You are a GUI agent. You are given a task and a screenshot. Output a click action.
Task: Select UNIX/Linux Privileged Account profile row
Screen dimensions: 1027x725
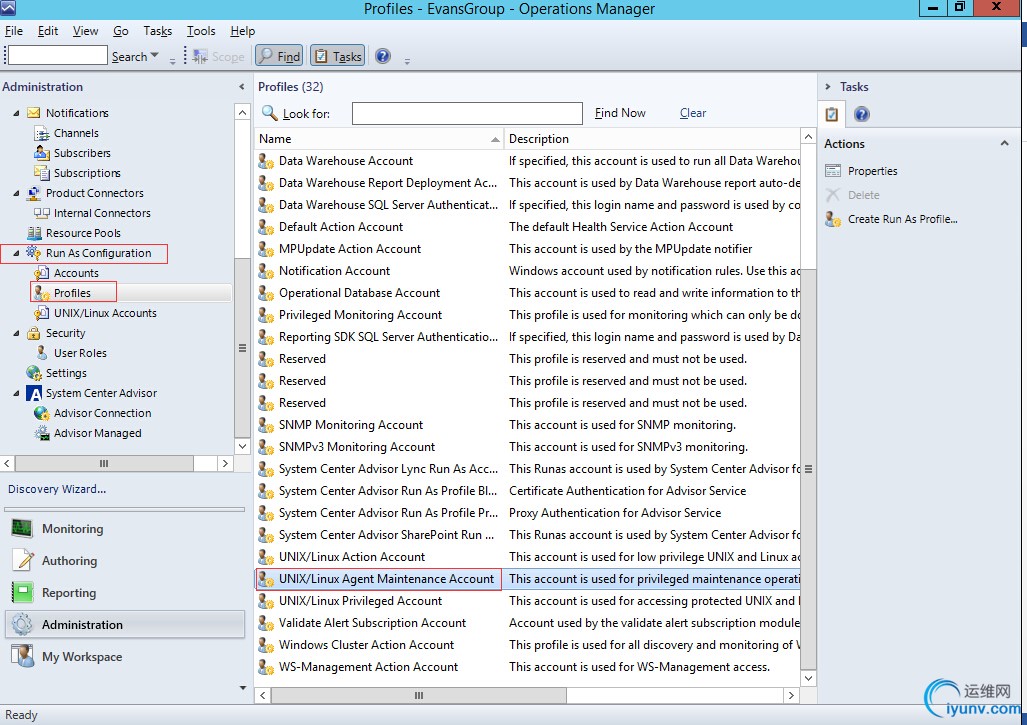[x=360, y=601]
